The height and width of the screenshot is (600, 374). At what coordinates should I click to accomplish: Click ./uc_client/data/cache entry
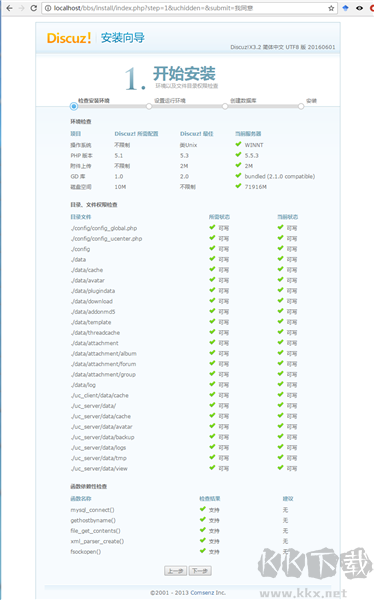(100, 395)
